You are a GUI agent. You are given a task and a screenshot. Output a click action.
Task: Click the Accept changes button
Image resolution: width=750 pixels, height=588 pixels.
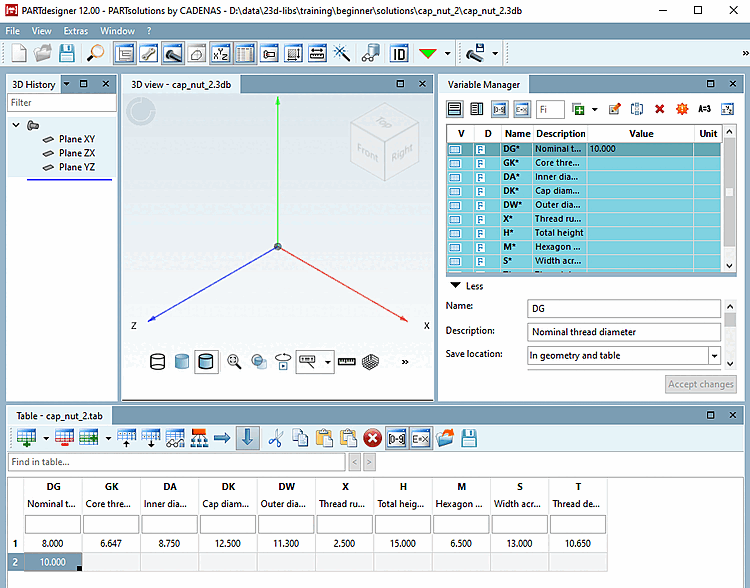point(701,384)
